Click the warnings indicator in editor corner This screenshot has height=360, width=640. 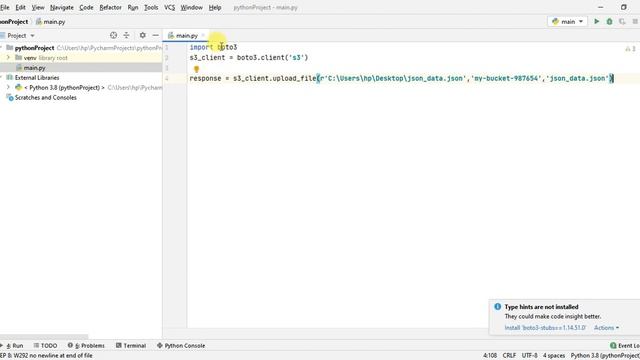(x=631, y=49)
